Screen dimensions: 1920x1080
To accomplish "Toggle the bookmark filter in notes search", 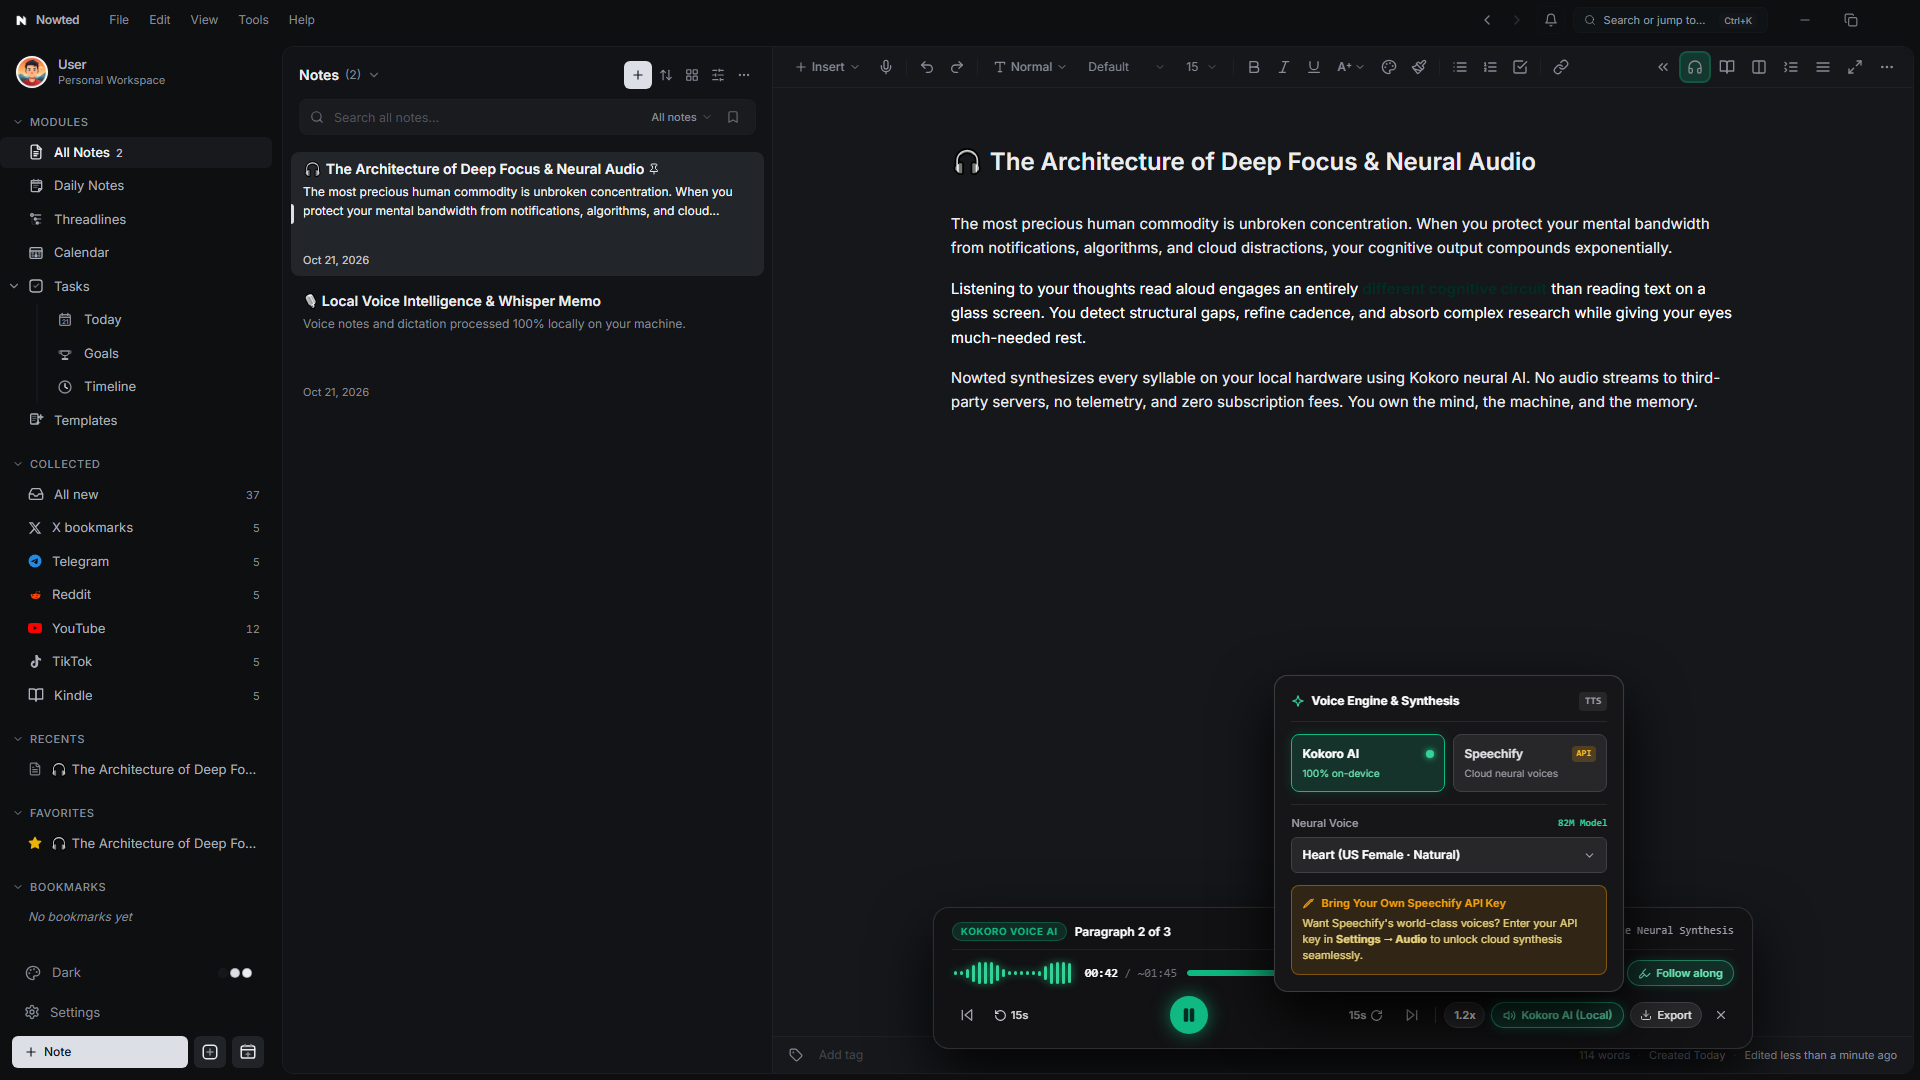I will coord(733,117).
